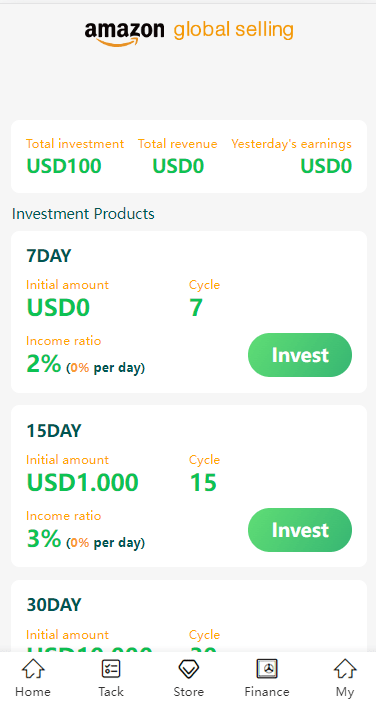376x704 pixels.
Task: Click the Investment Products heading
Action: point(83,214)
